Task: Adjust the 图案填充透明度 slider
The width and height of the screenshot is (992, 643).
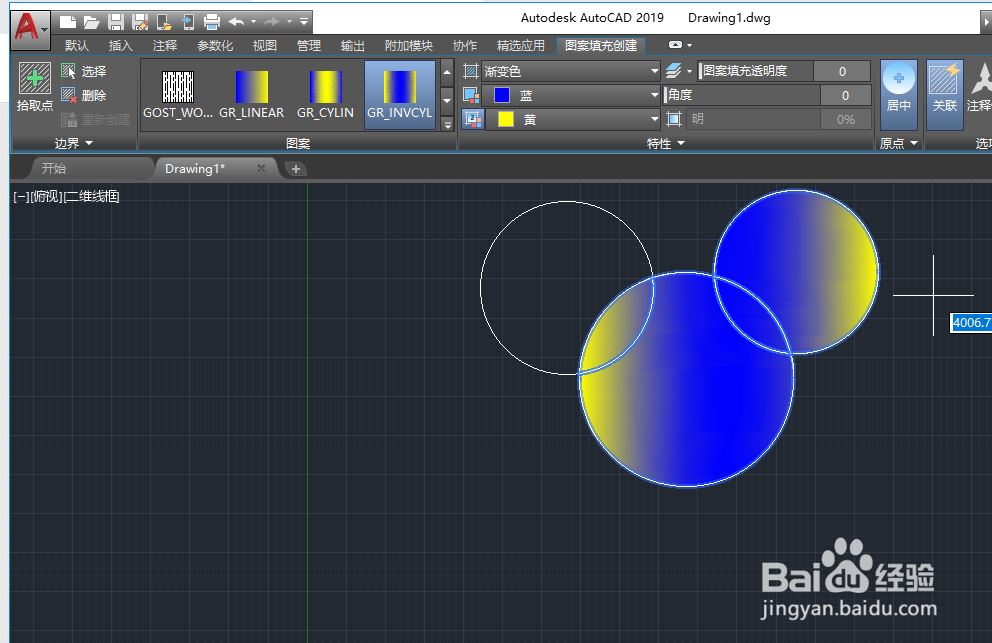Action: point(755,71)
